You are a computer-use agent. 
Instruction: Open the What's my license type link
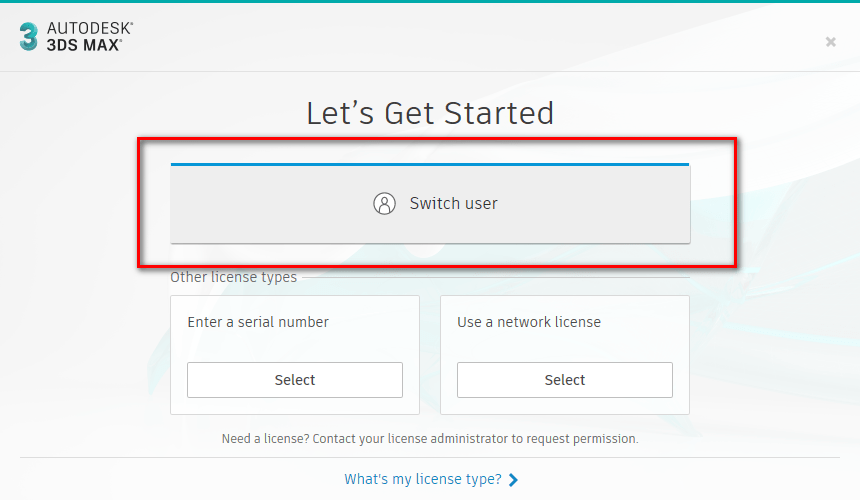pos(423,479)
